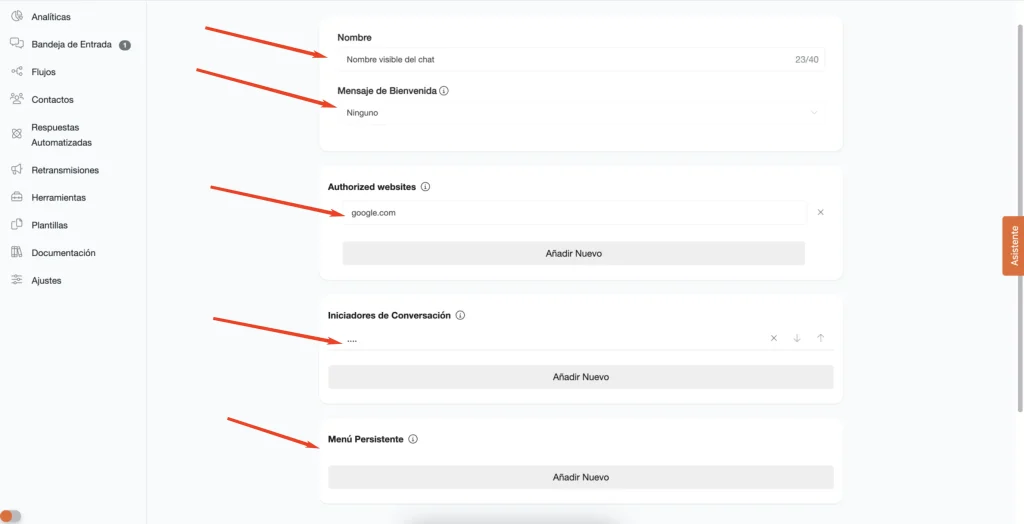
Task: Open the Herramientas toolbox icon
Action: pos(17,197)
